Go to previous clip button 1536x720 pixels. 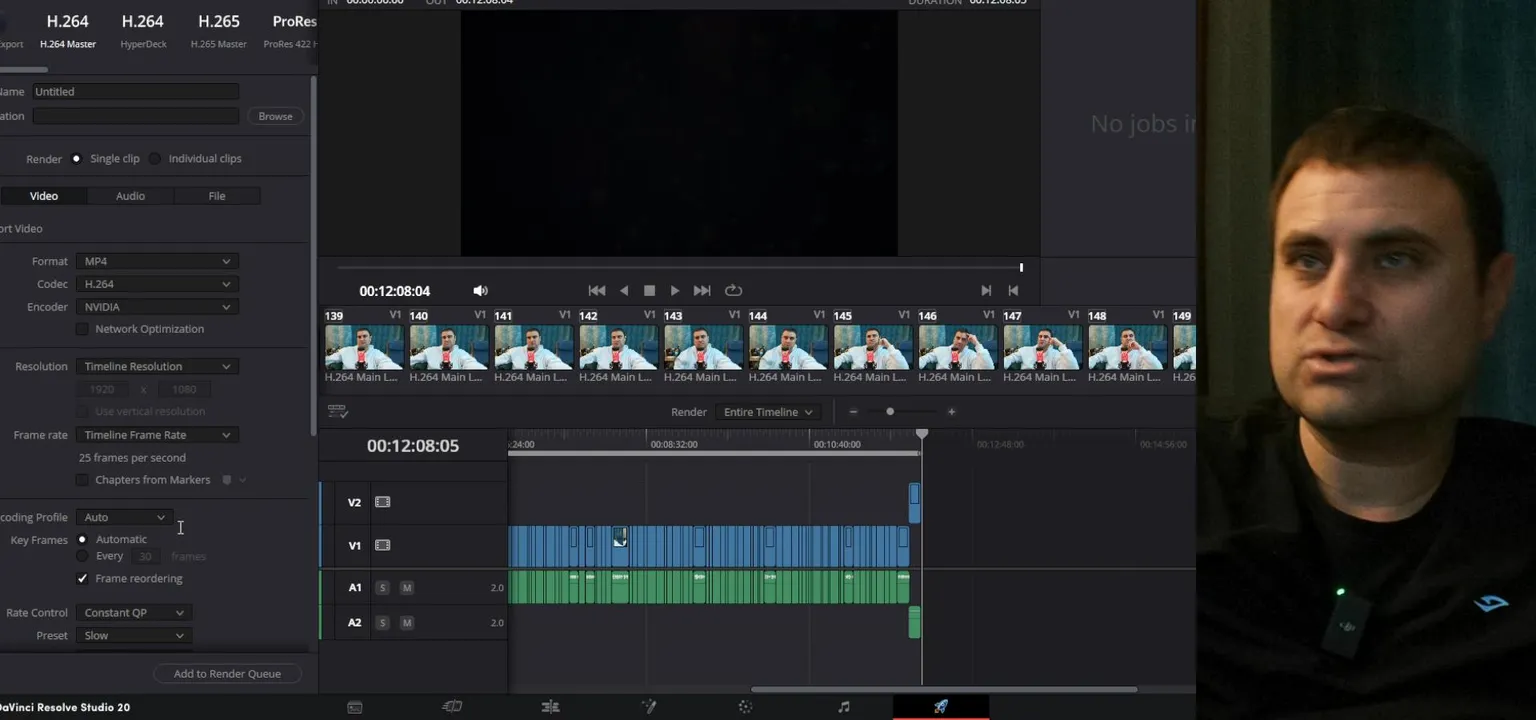click(x=1013, y=291)
